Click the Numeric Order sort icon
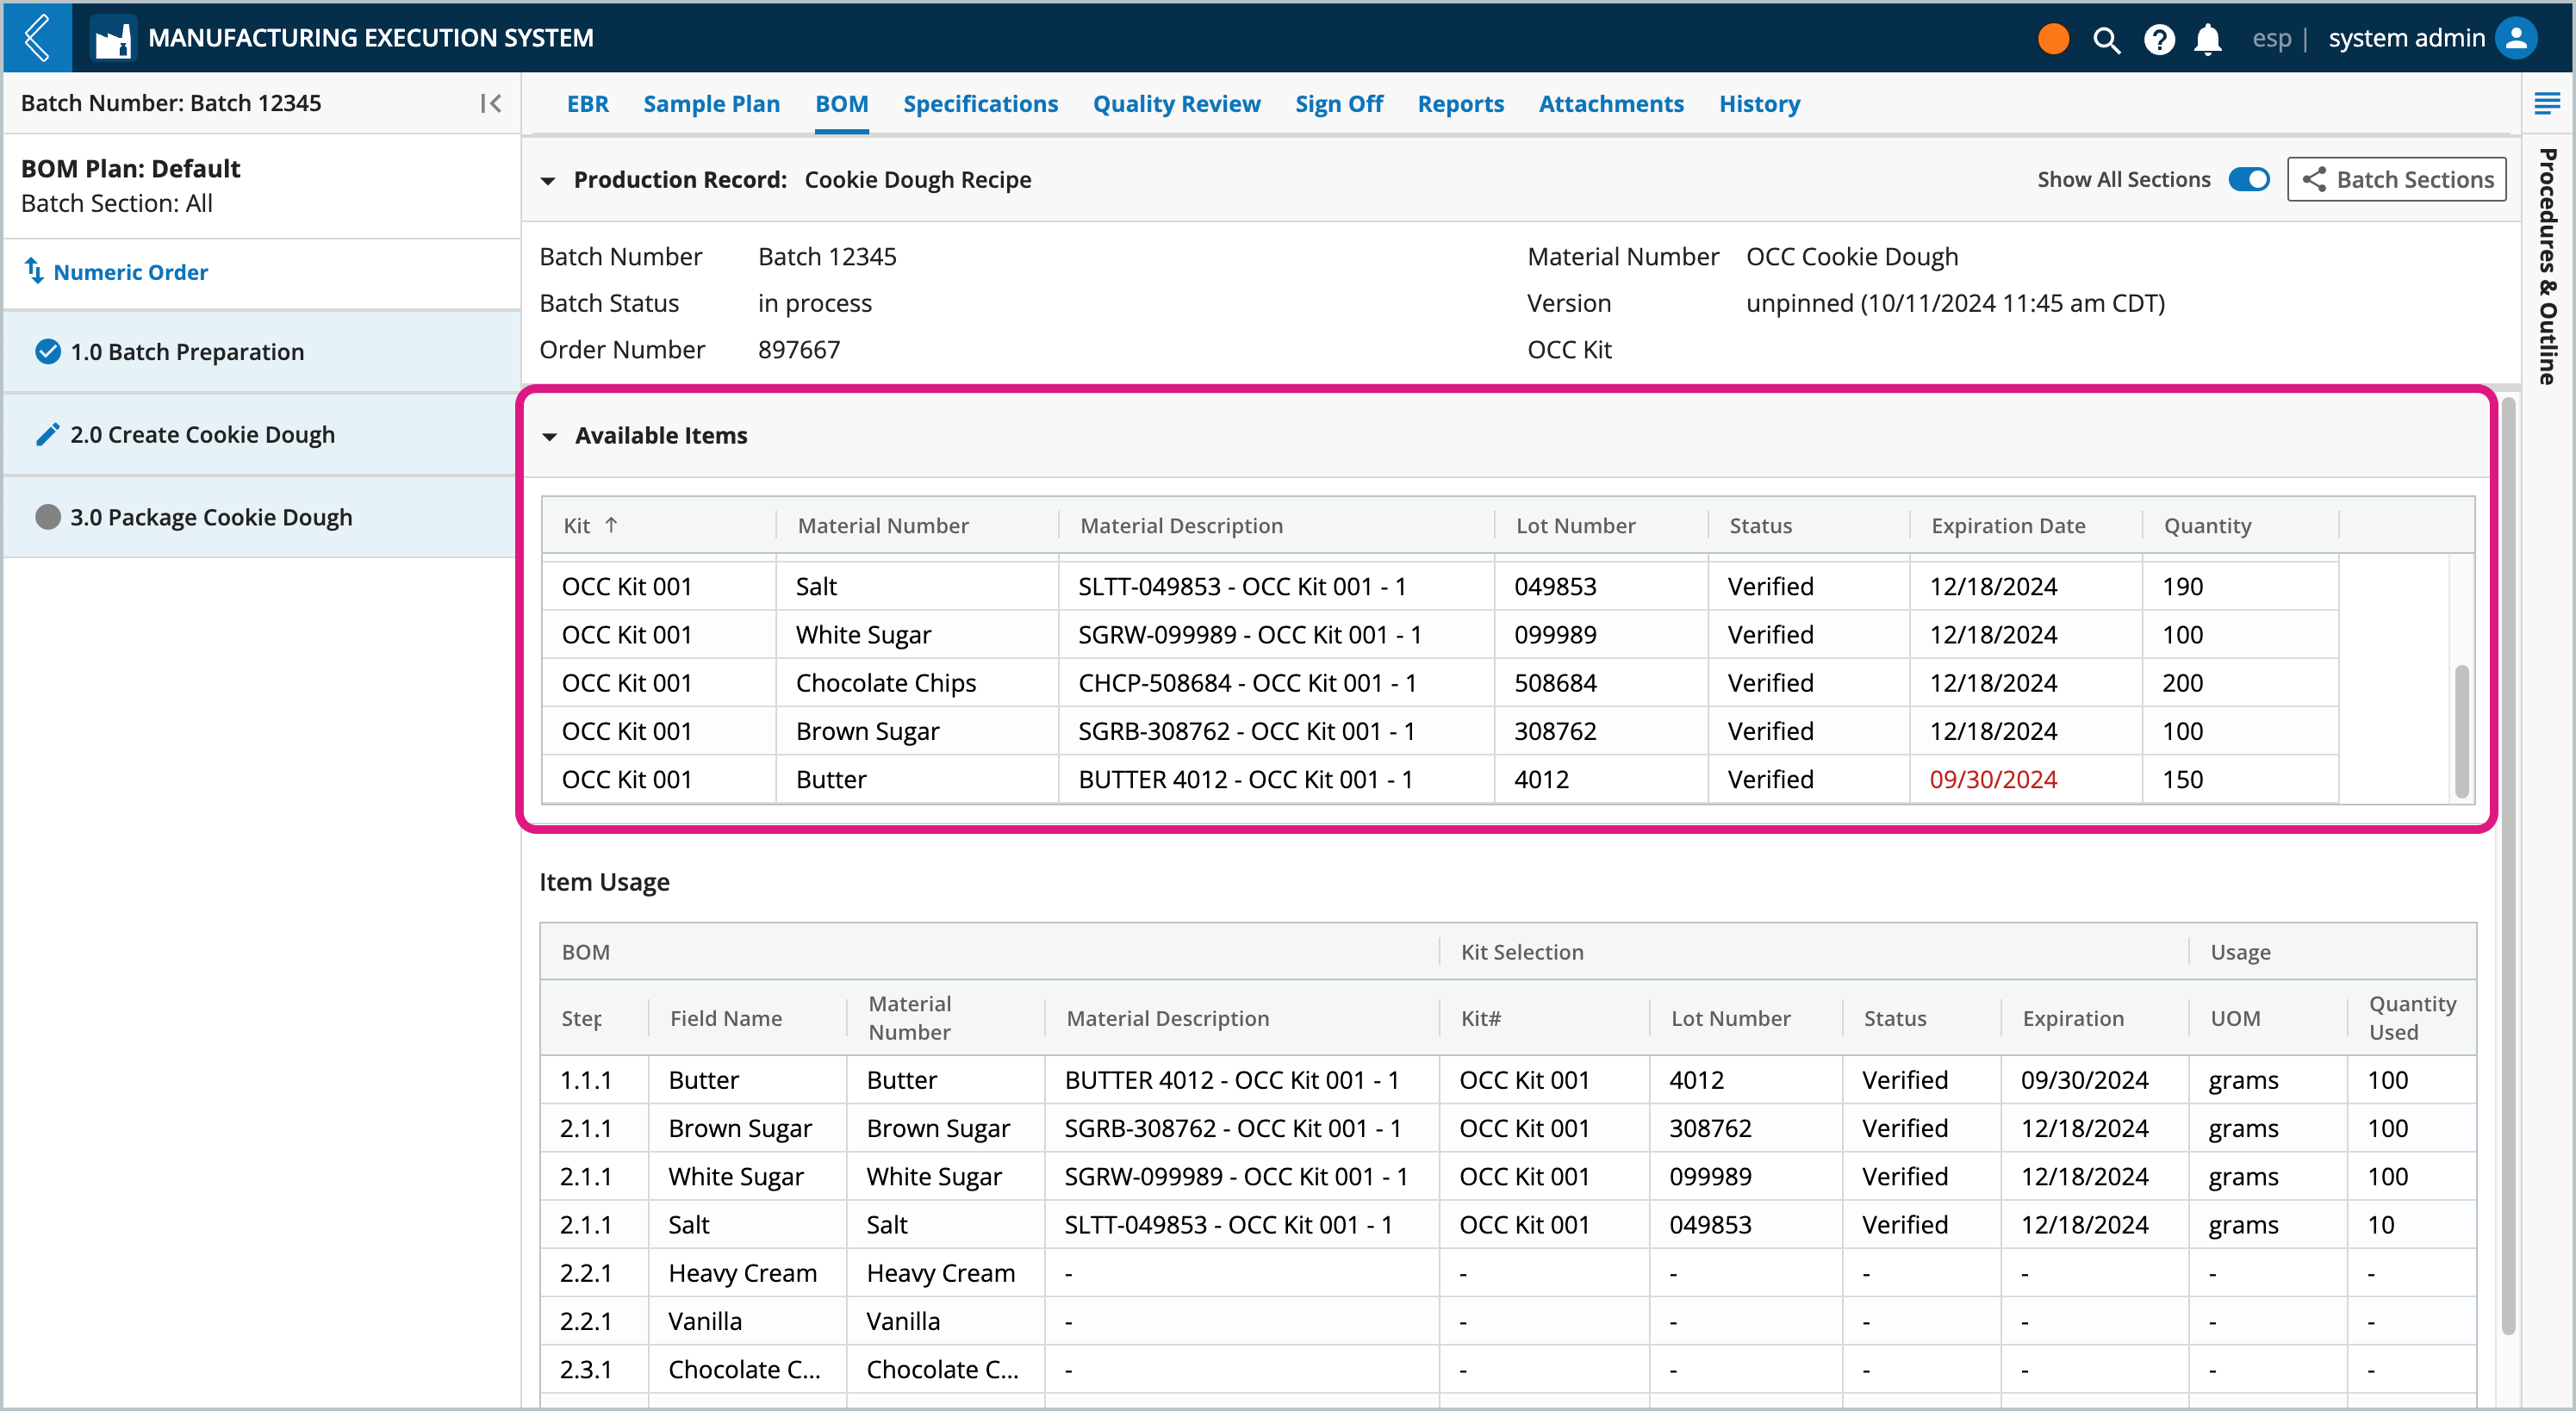 pyautogui.click(x=34, y=271)
